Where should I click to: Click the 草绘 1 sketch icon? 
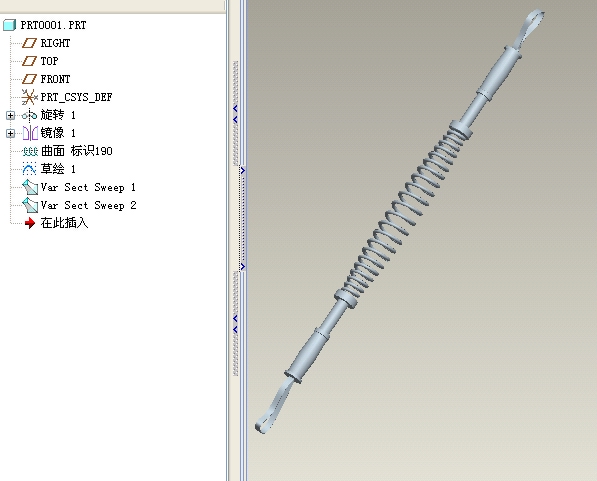29,169
